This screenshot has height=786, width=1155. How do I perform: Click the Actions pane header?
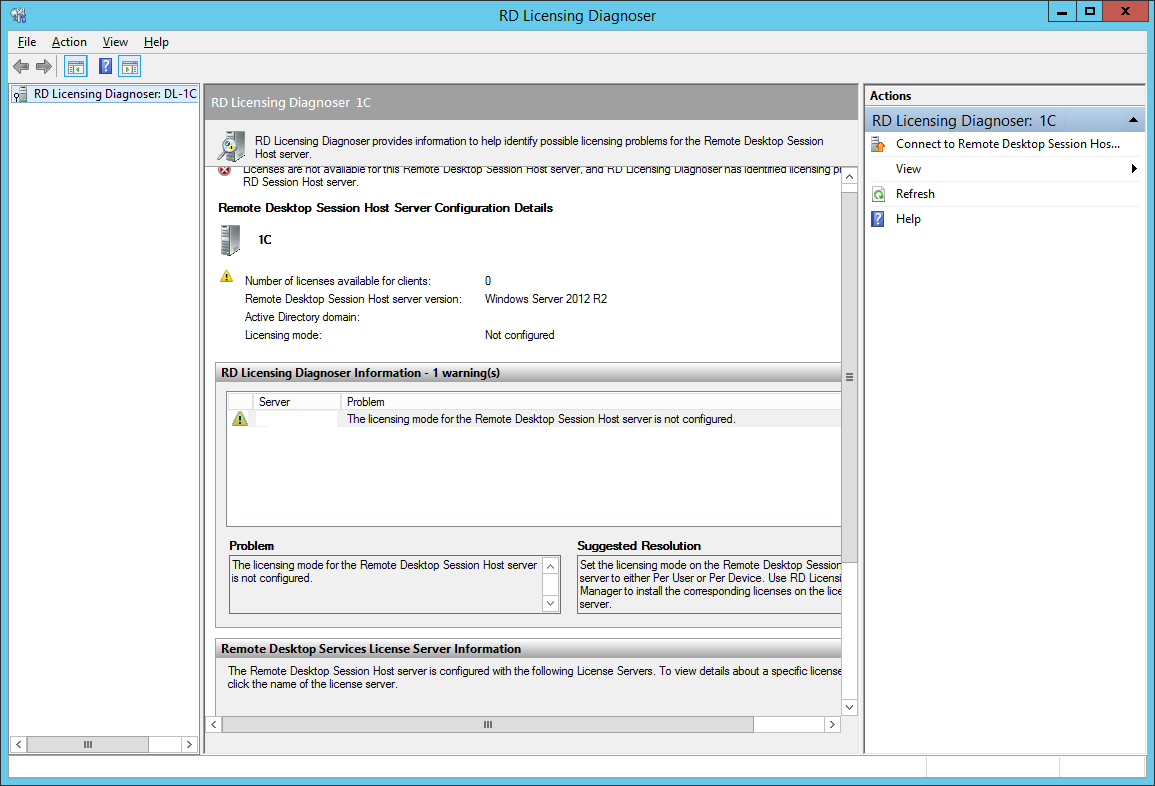click(1004, 96)
